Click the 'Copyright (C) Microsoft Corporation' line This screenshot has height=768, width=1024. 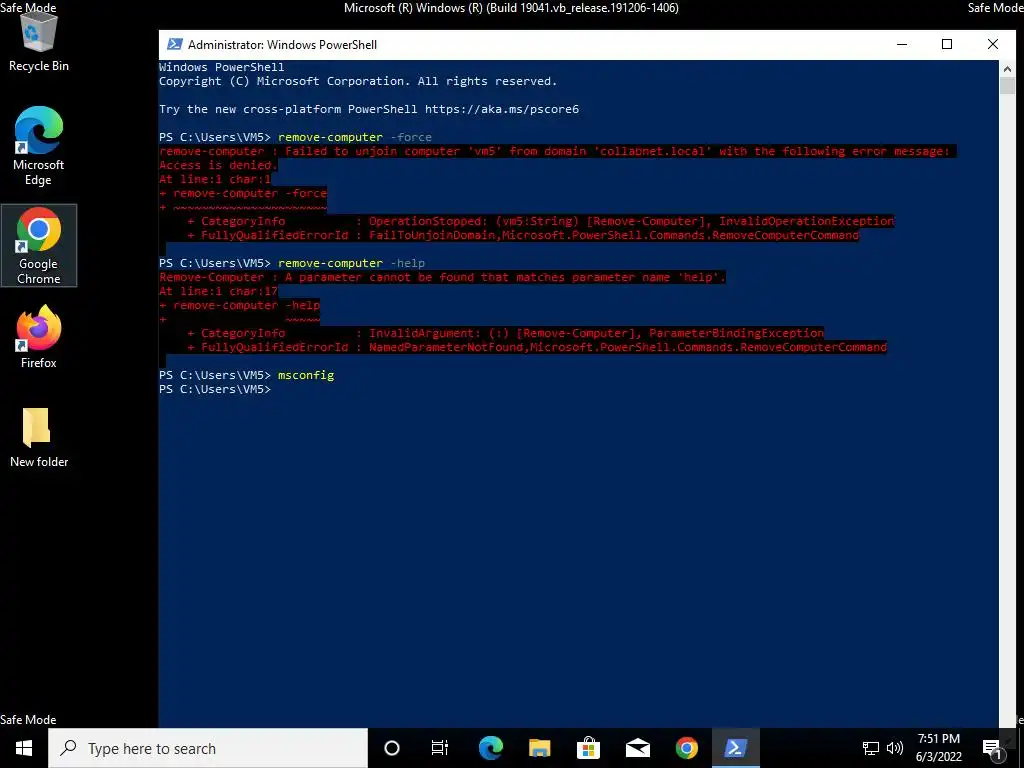coord(358,81)
